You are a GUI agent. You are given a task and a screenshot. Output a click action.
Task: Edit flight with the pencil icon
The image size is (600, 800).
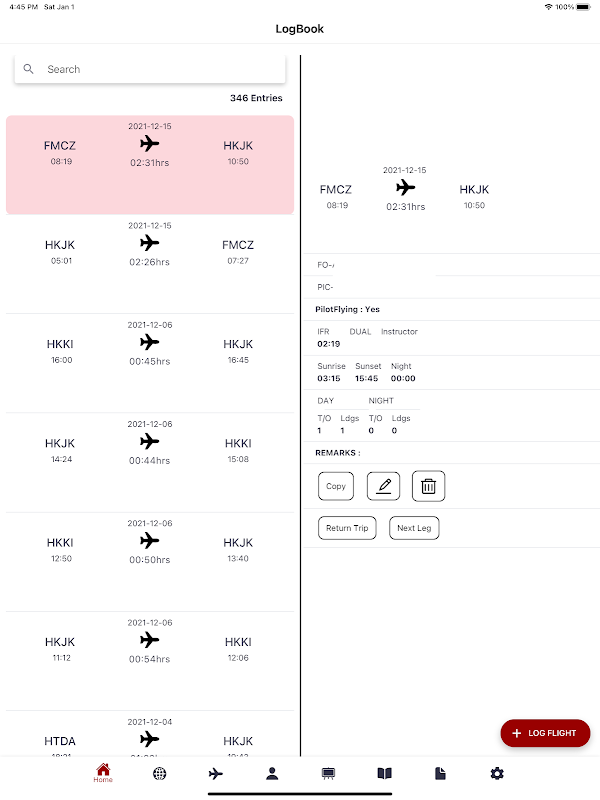[384, 487]
